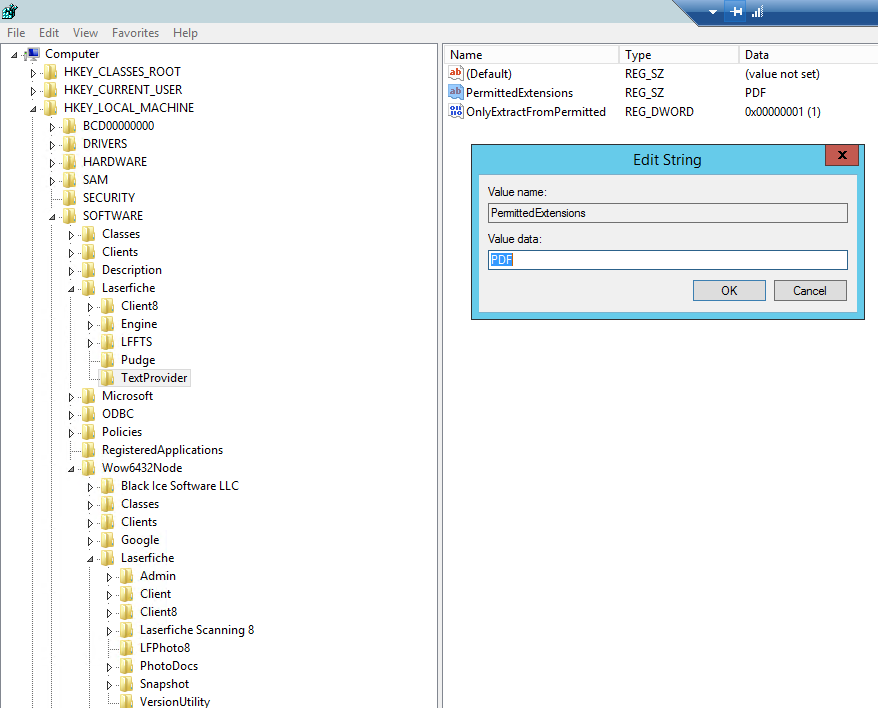The width and height of the screenshot is (878, 708).
Task: Click the Data column header
Action: pyautogui.click(x=757, y=55)
